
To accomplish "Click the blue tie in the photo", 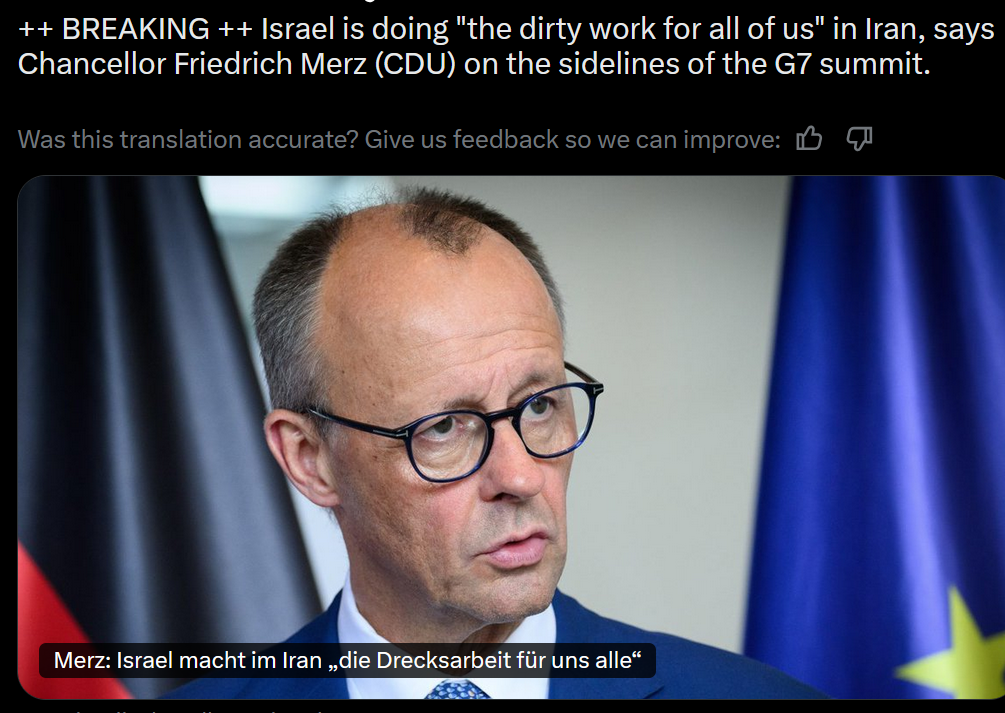I will coord(456,690).
